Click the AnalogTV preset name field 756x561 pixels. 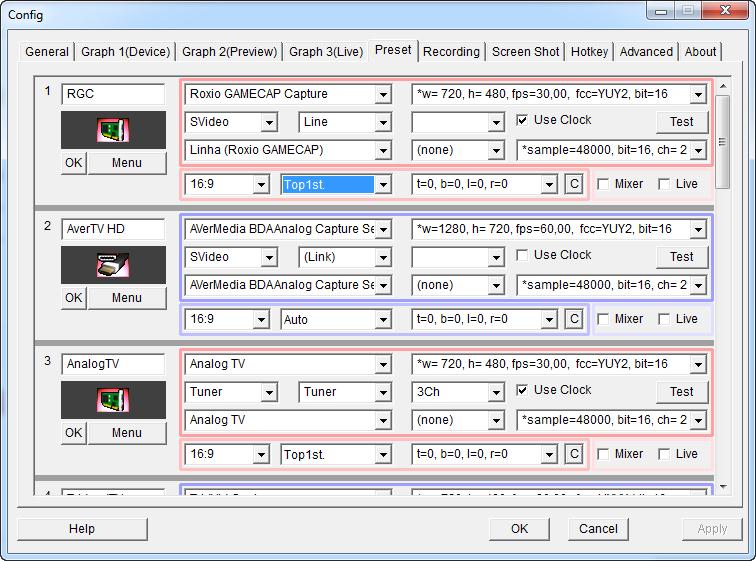tap(113, 364)
